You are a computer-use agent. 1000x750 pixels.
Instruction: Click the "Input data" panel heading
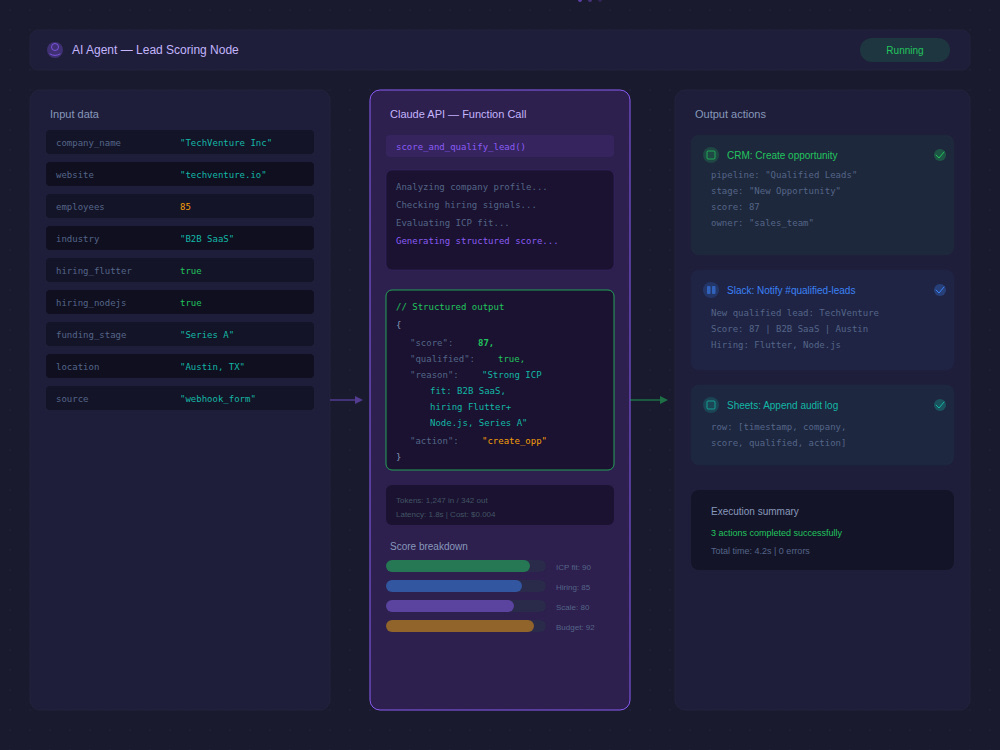[x=75, y=114]
